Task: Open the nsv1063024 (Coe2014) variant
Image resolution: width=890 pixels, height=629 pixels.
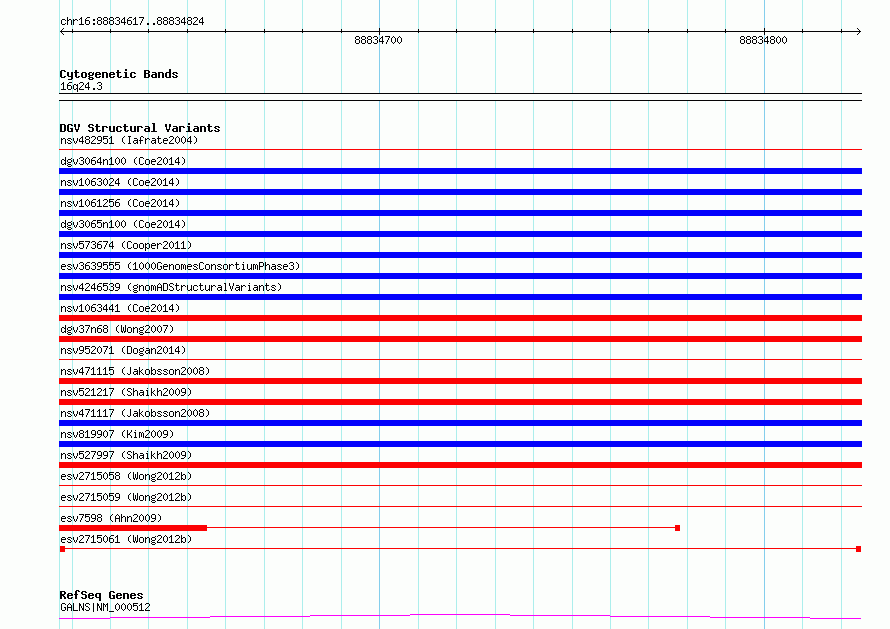Action: click(x=120, y=182)
